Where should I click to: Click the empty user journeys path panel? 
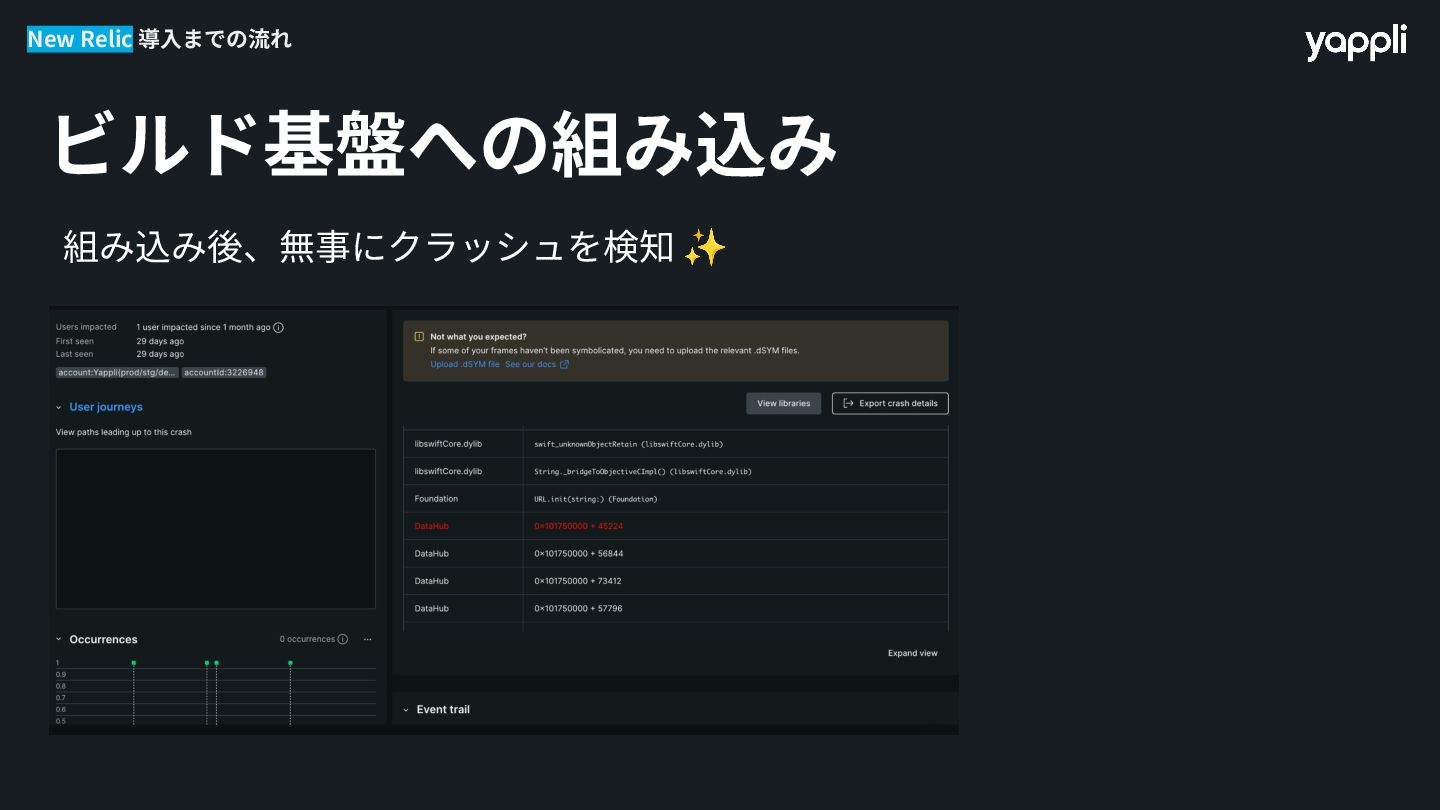pyautogui.click(x=216, y=529)
